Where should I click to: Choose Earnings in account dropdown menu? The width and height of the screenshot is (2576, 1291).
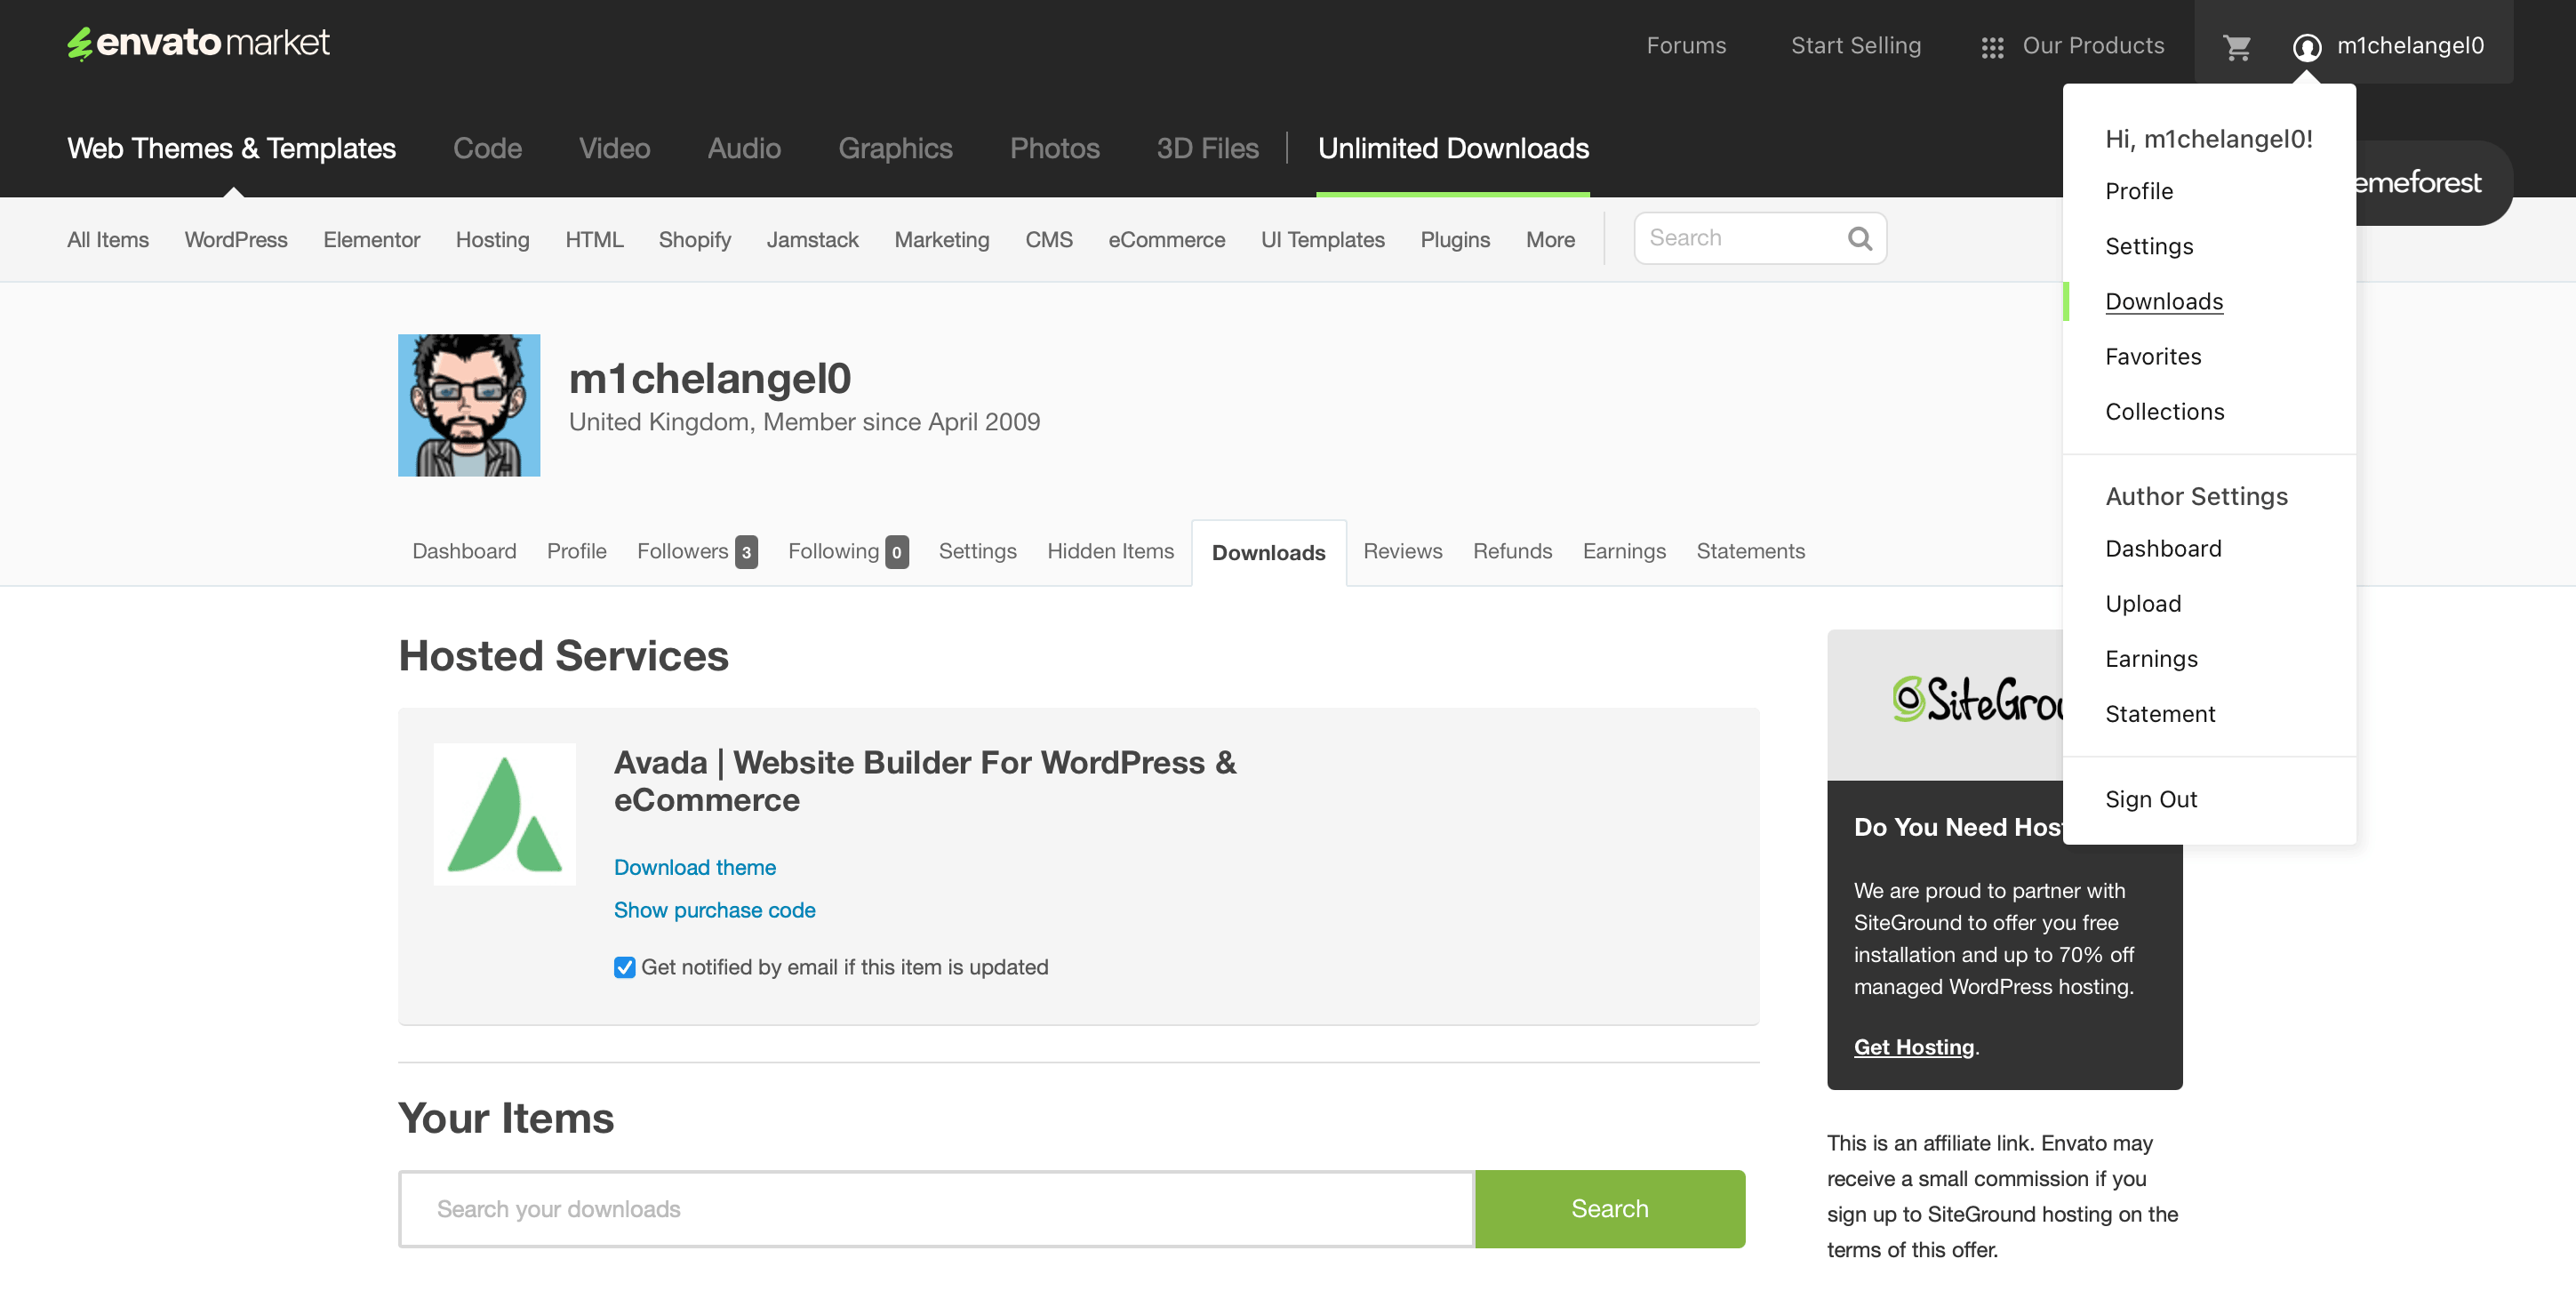[2151, 658]
